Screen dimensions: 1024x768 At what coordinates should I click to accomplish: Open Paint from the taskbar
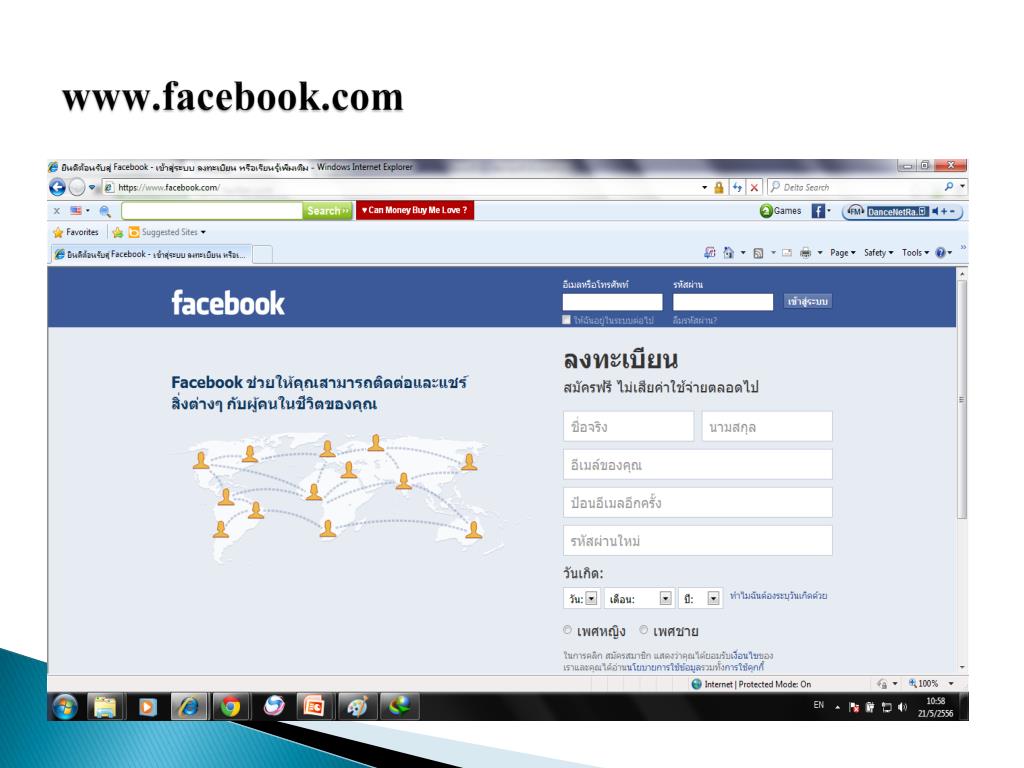357,707
